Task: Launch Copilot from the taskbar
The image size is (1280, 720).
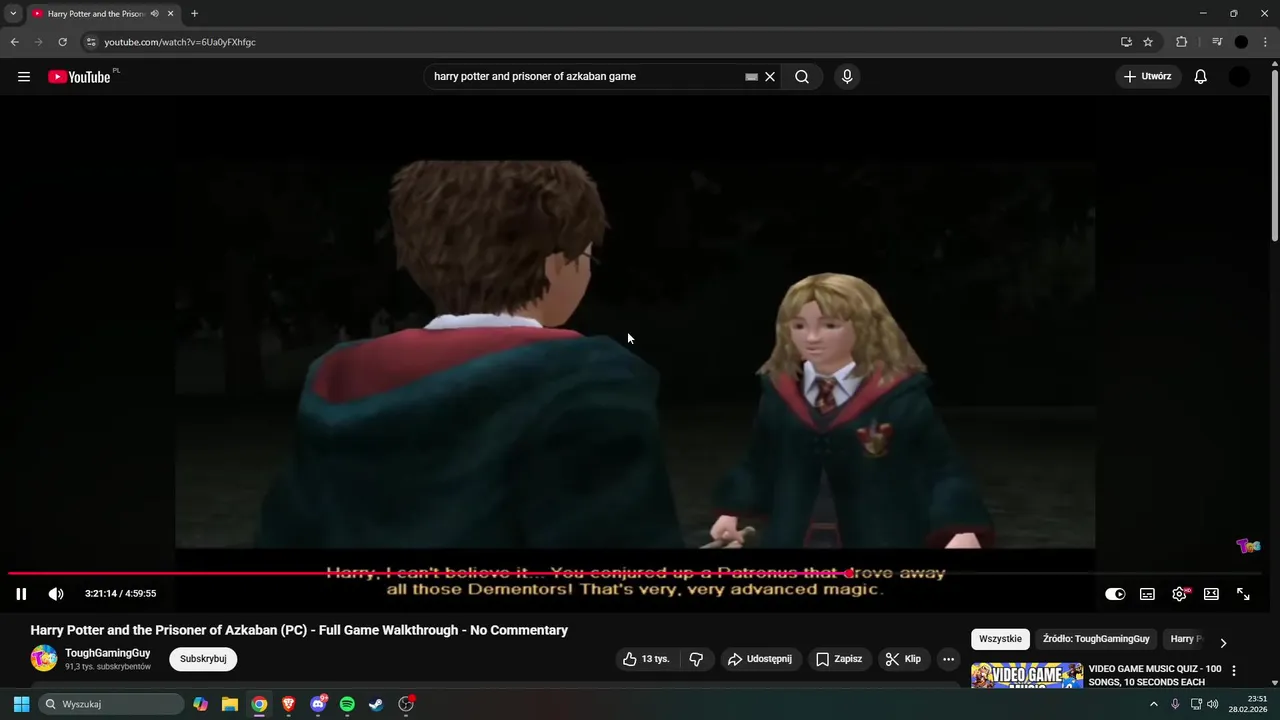Action: point(201,704)
